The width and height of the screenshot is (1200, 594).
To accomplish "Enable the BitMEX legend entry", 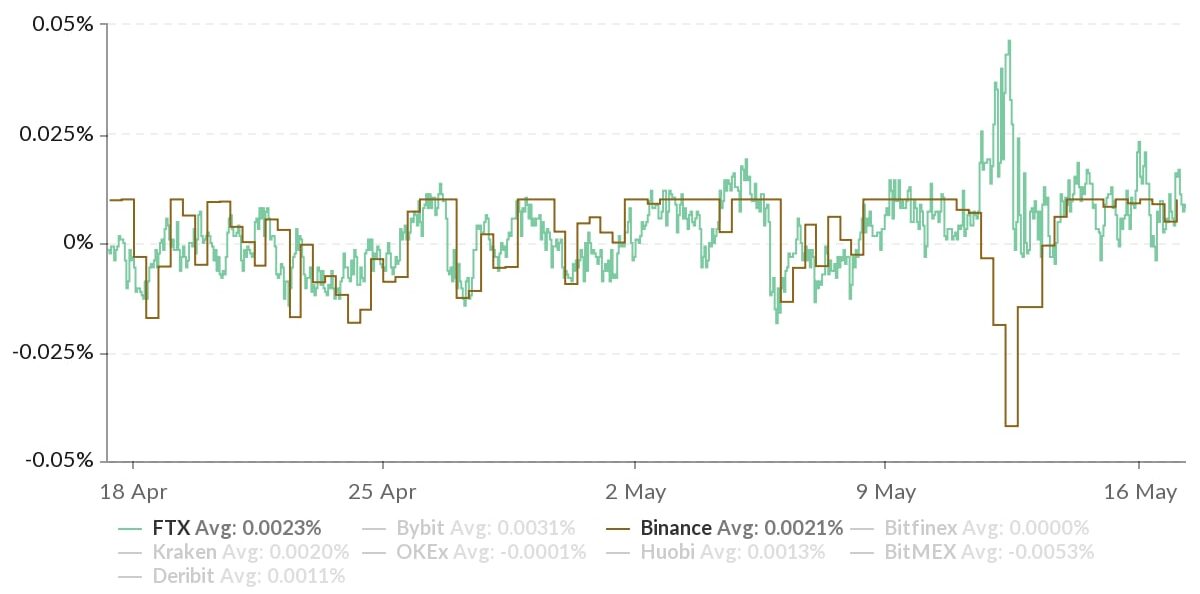I will point(989,552).
